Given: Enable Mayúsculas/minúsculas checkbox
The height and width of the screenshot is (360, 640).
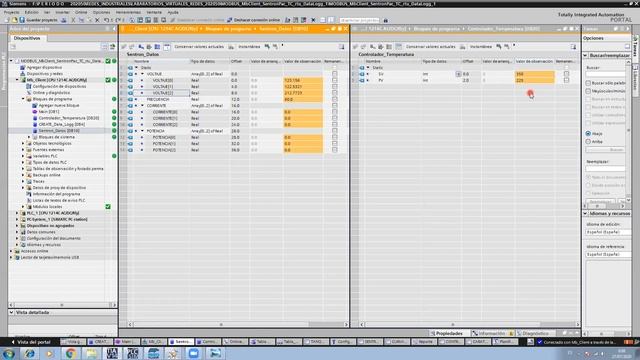Looking at the screenshot, I should [588, 91].
